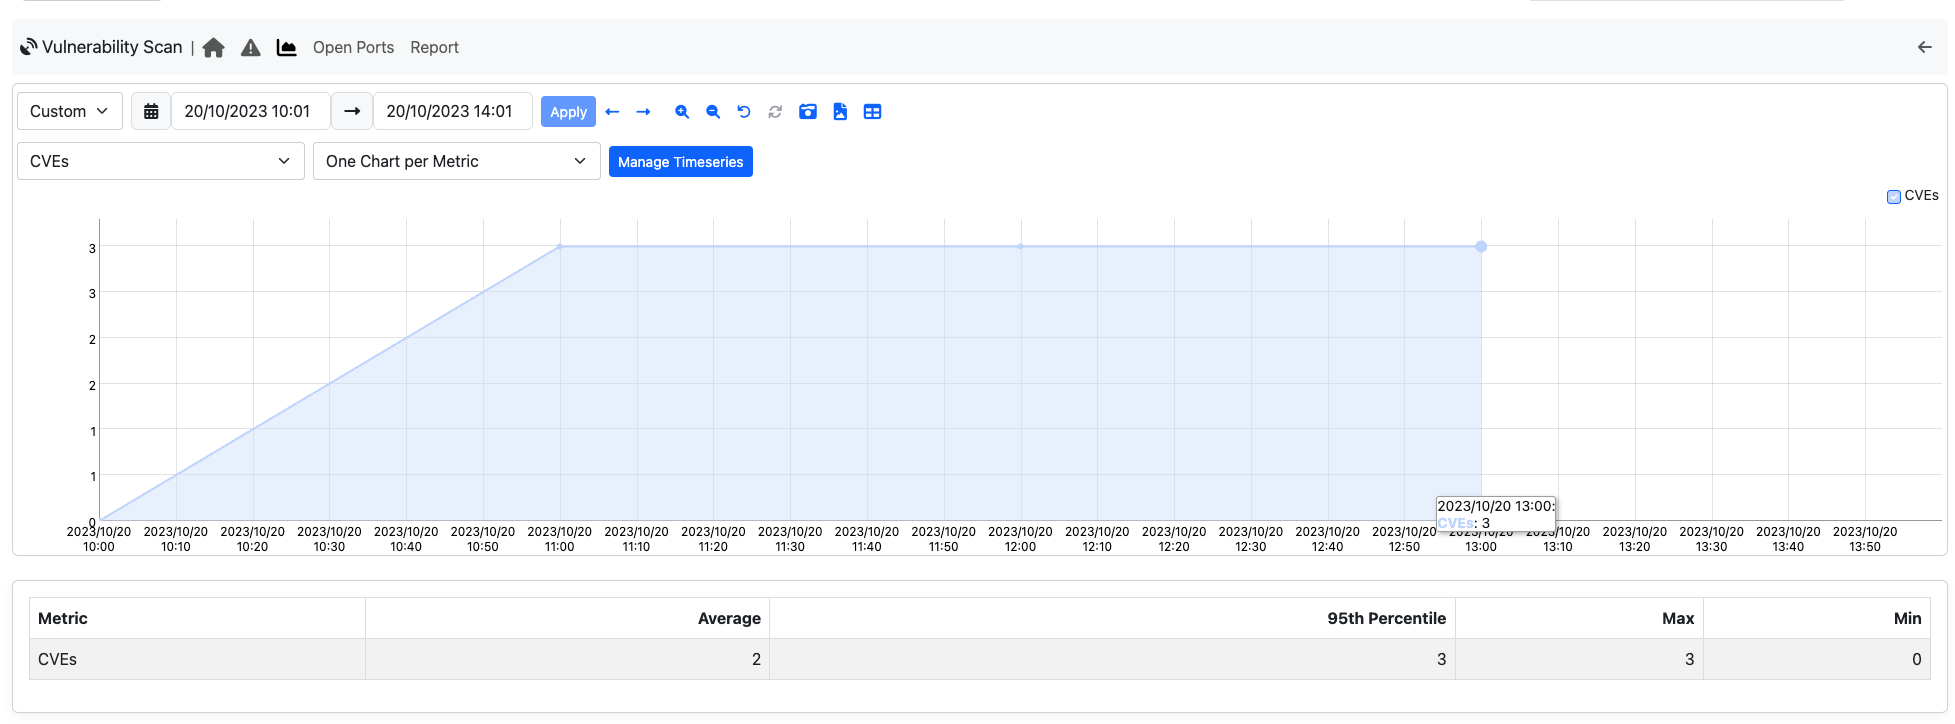Screen dimensions: 1955x724
Task: Download the chart as an image file
Action: click(840, 112)
